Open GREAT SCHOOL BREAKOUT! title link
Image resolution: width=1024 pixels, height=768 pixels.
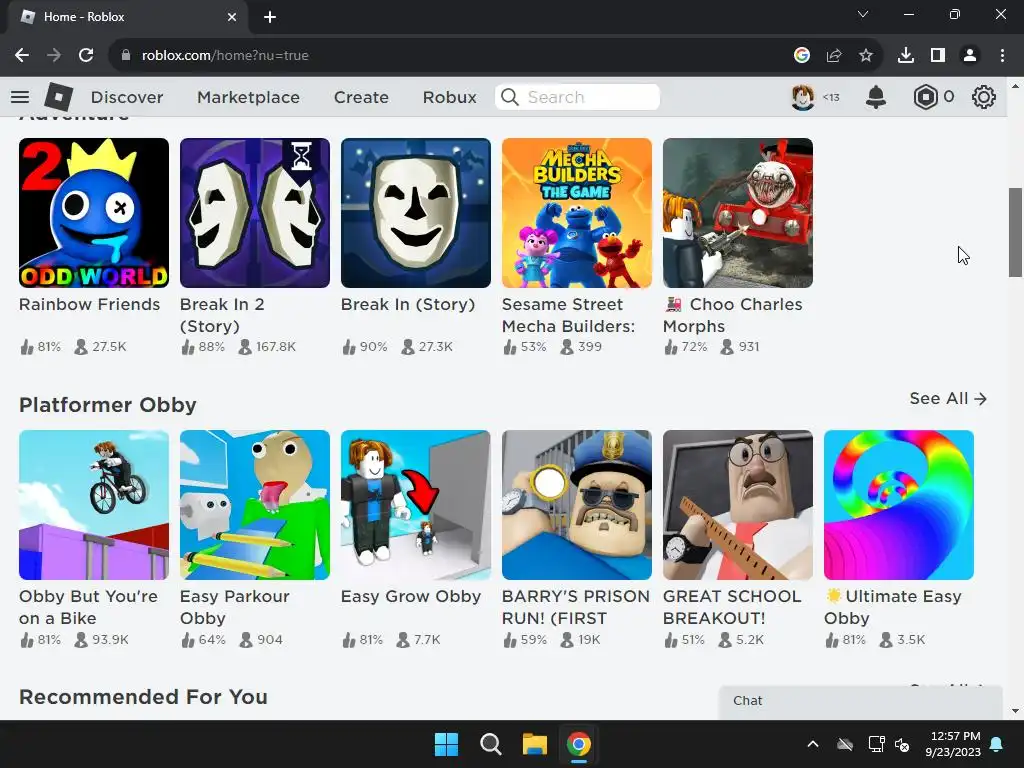[x=731, y=607]
